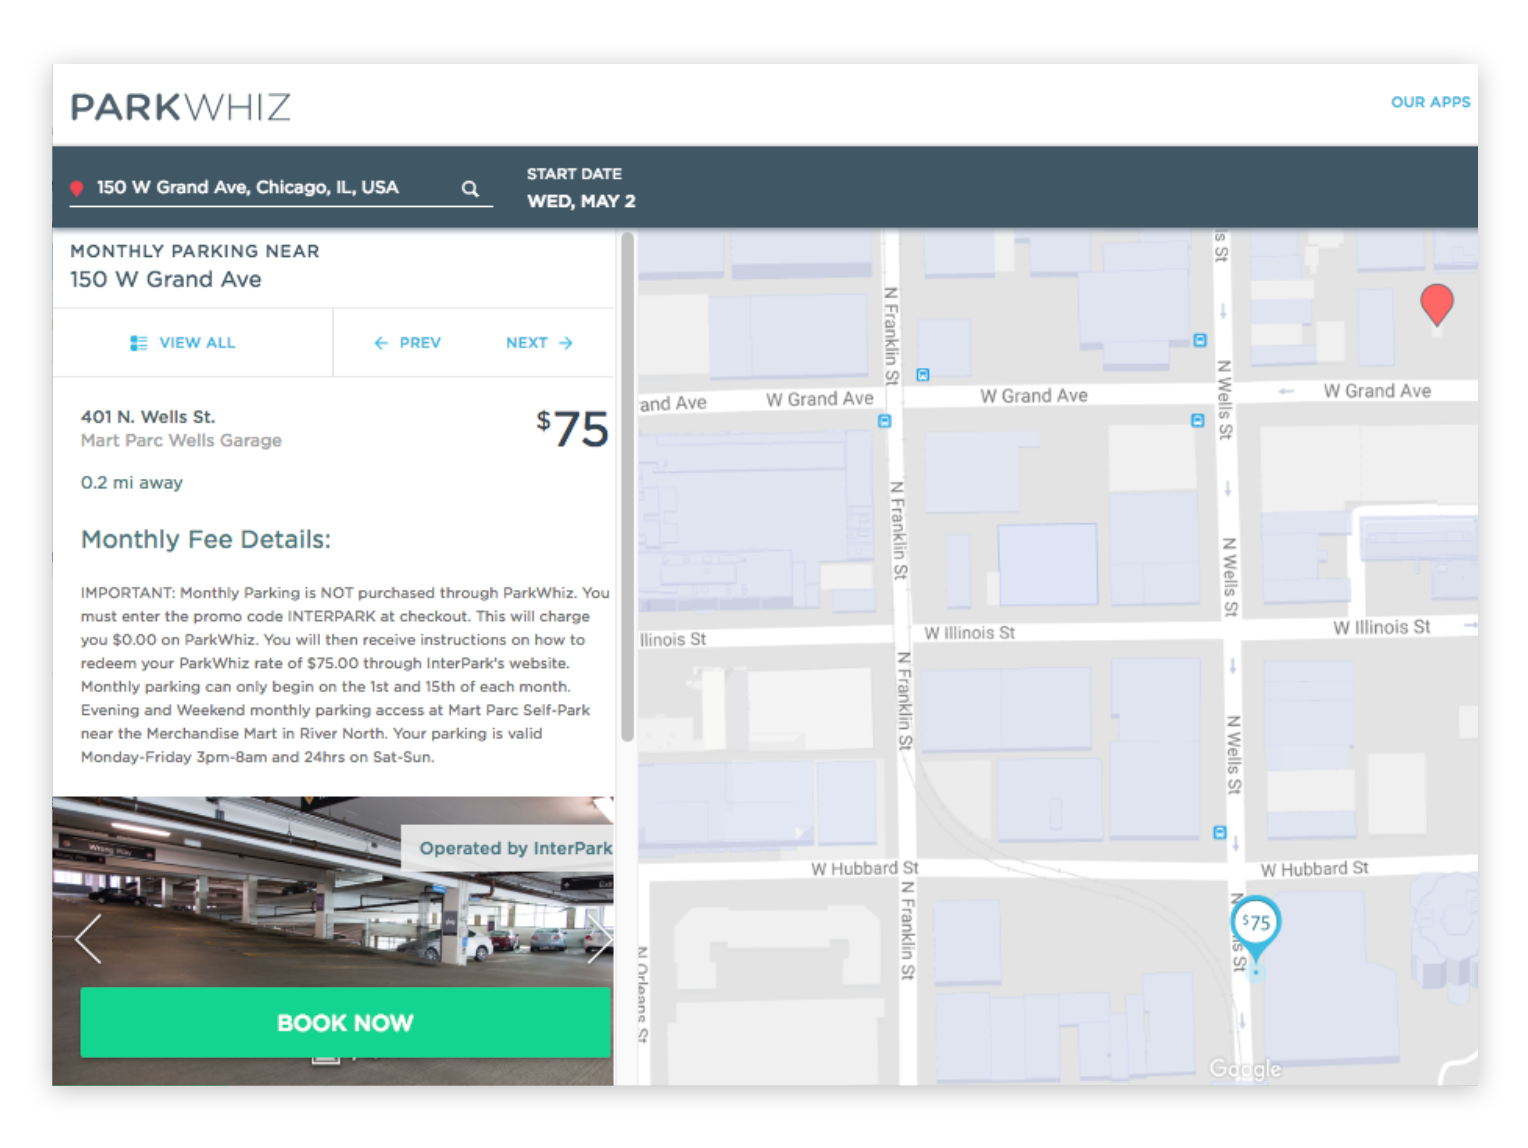Click the transit stop icon just above W Hubbard St
The height and width of the screenshot is (1148, 1528).
tap(1219, 832)
